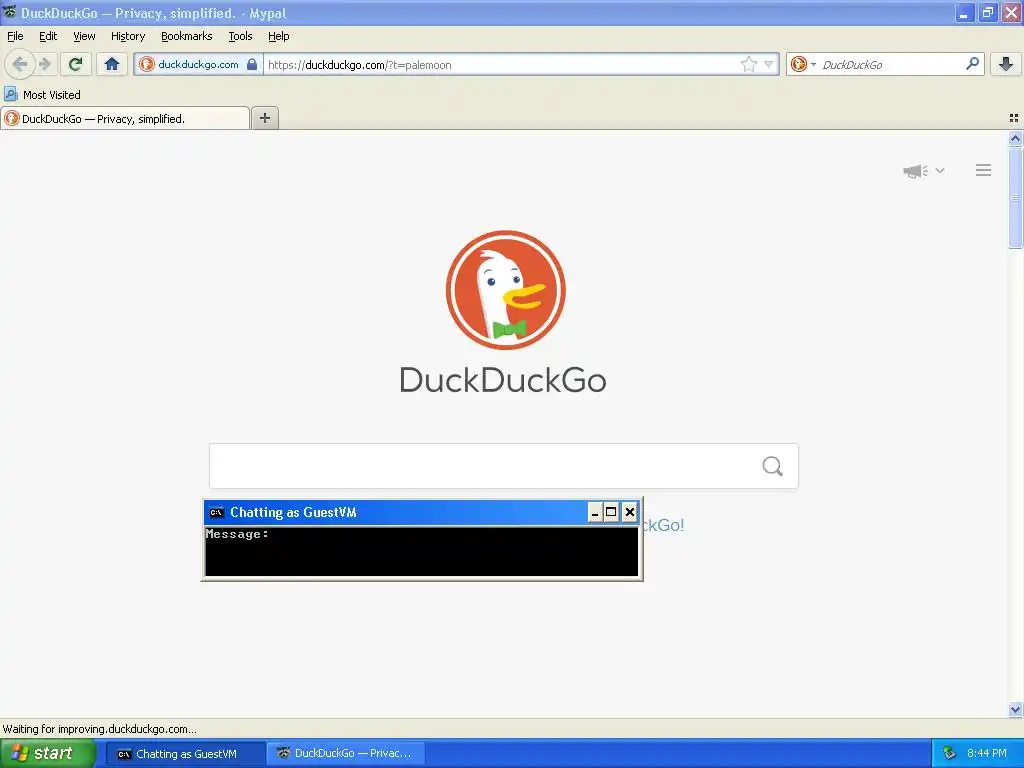Open the History menu

tap(127, 36)
